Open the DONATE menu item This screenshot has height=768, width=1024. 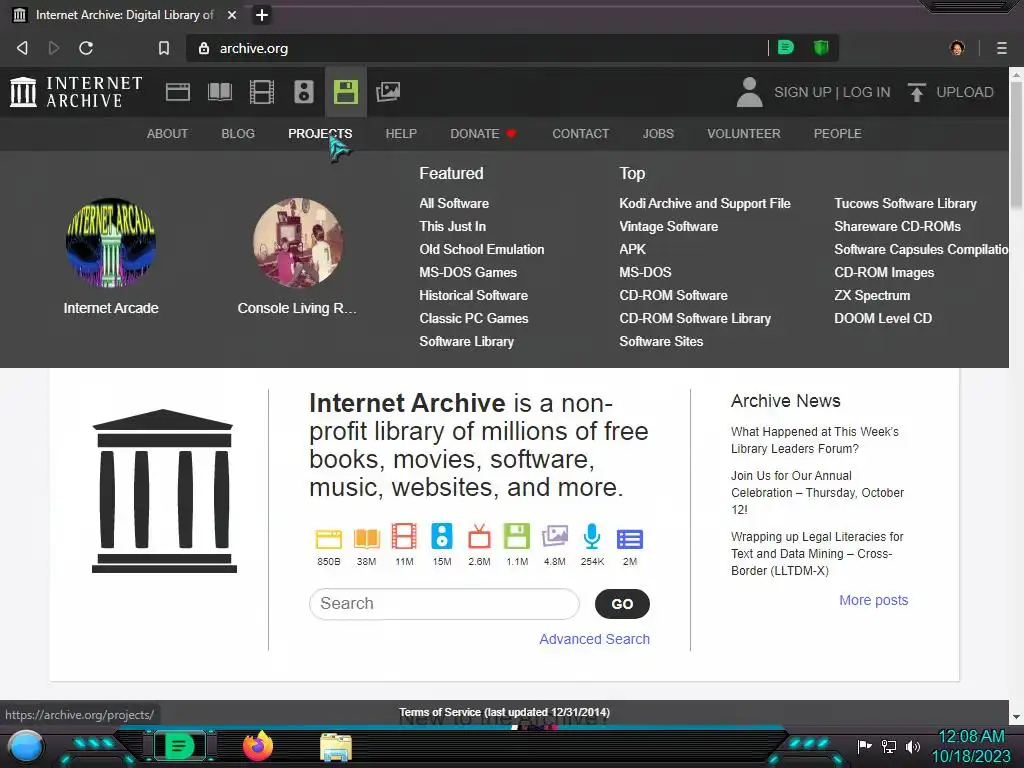coord(483,133)
